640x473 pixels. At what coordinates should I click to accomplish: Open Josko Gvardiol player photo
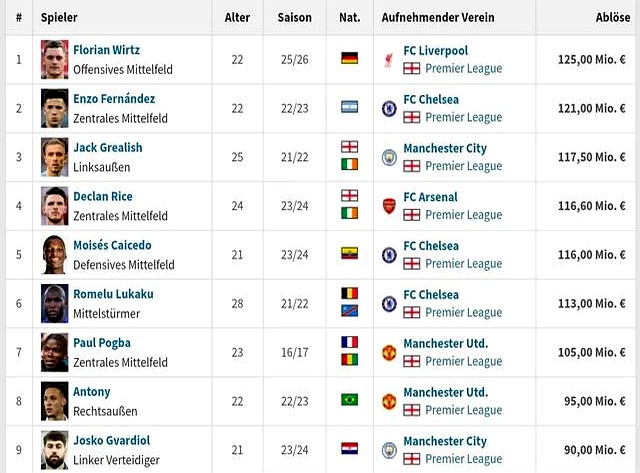55,450
